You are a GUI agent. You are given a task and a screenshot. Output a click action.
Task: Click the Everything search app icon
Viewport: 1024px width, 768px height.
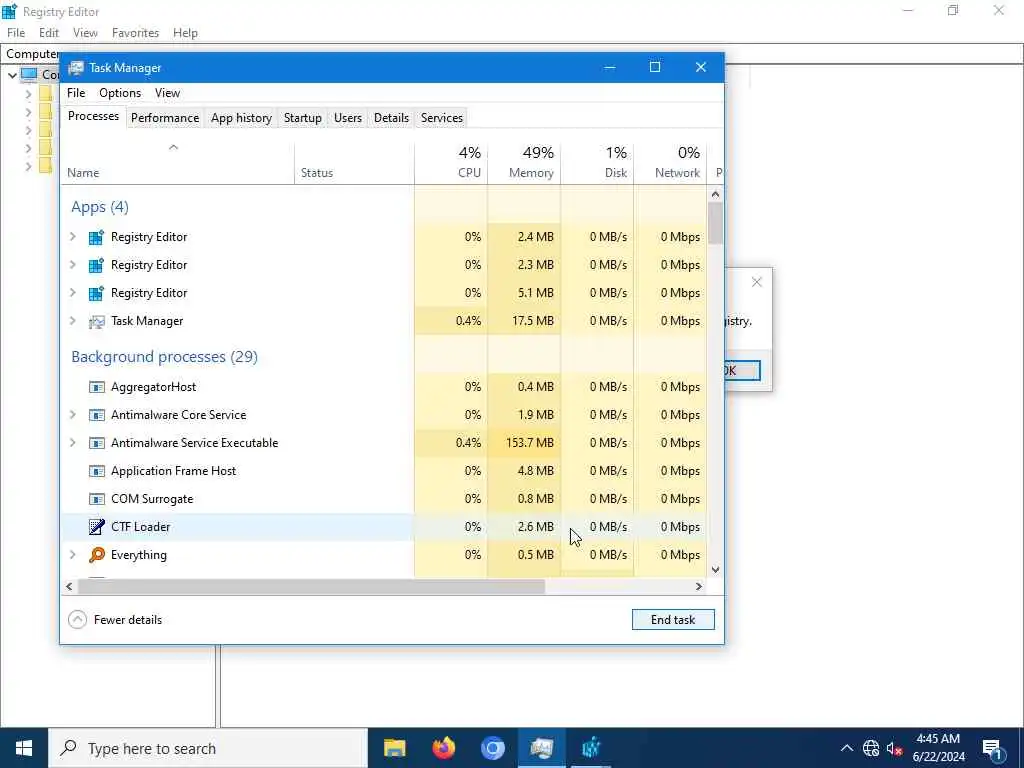point(97,555)
